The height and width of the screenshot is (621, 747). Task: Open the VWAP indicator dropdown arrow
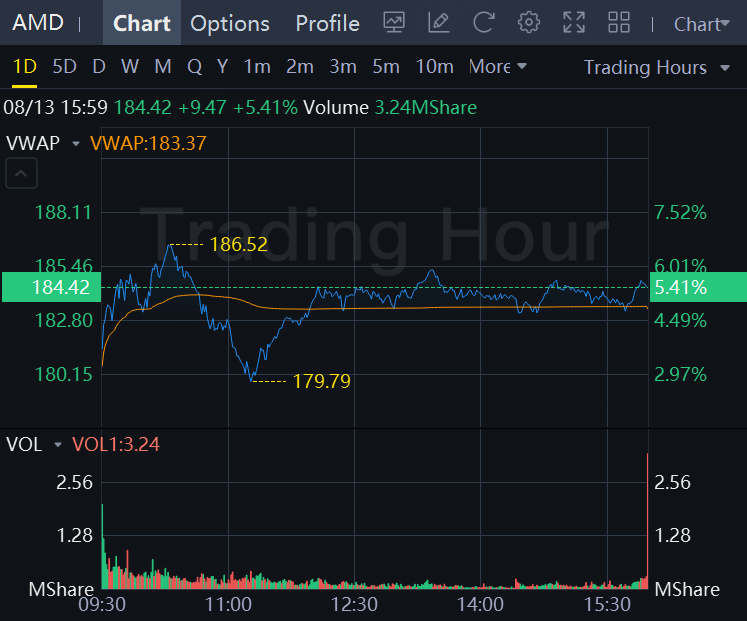point(76,143)
